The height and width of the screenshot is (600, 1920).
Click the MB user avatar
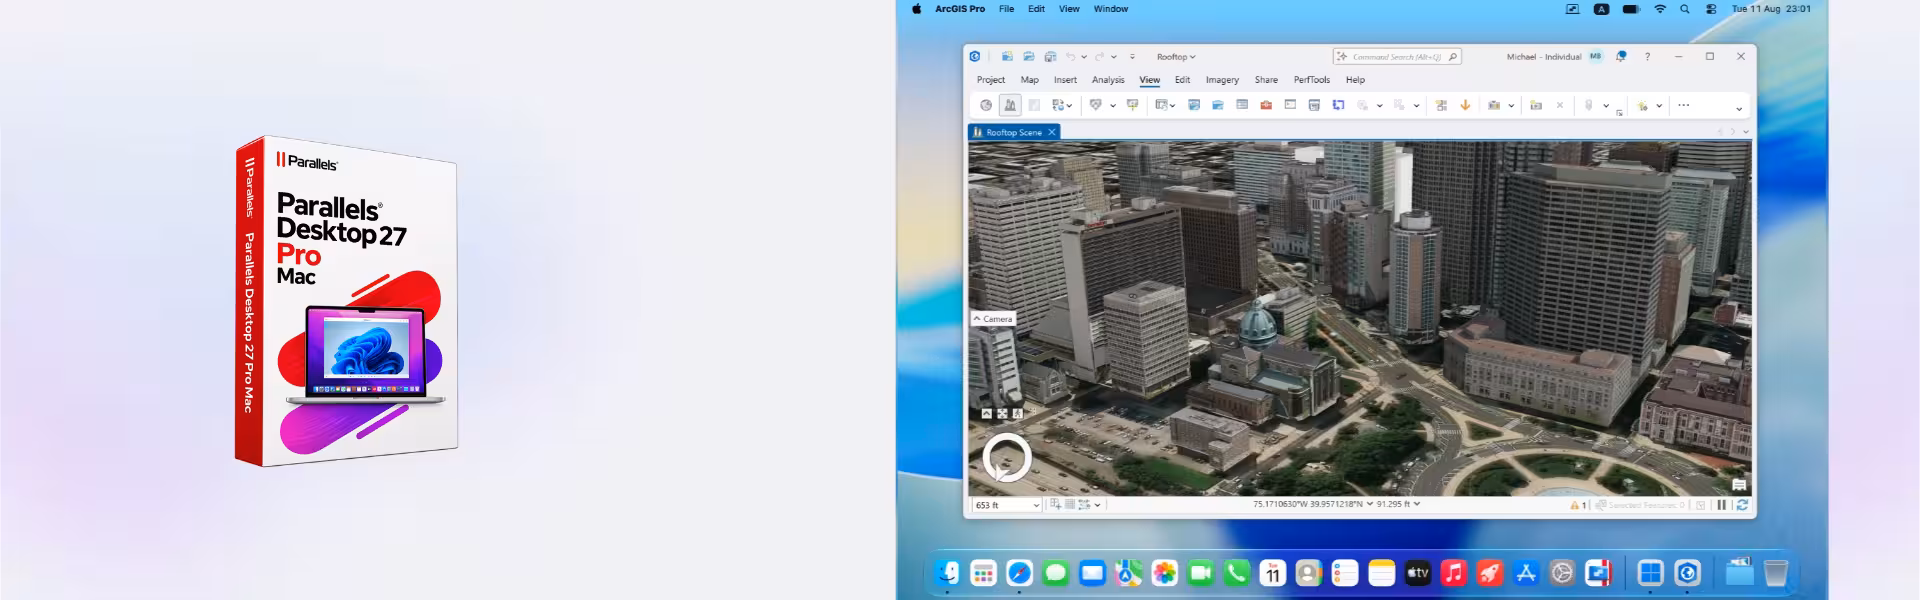tap(1596, 57)
